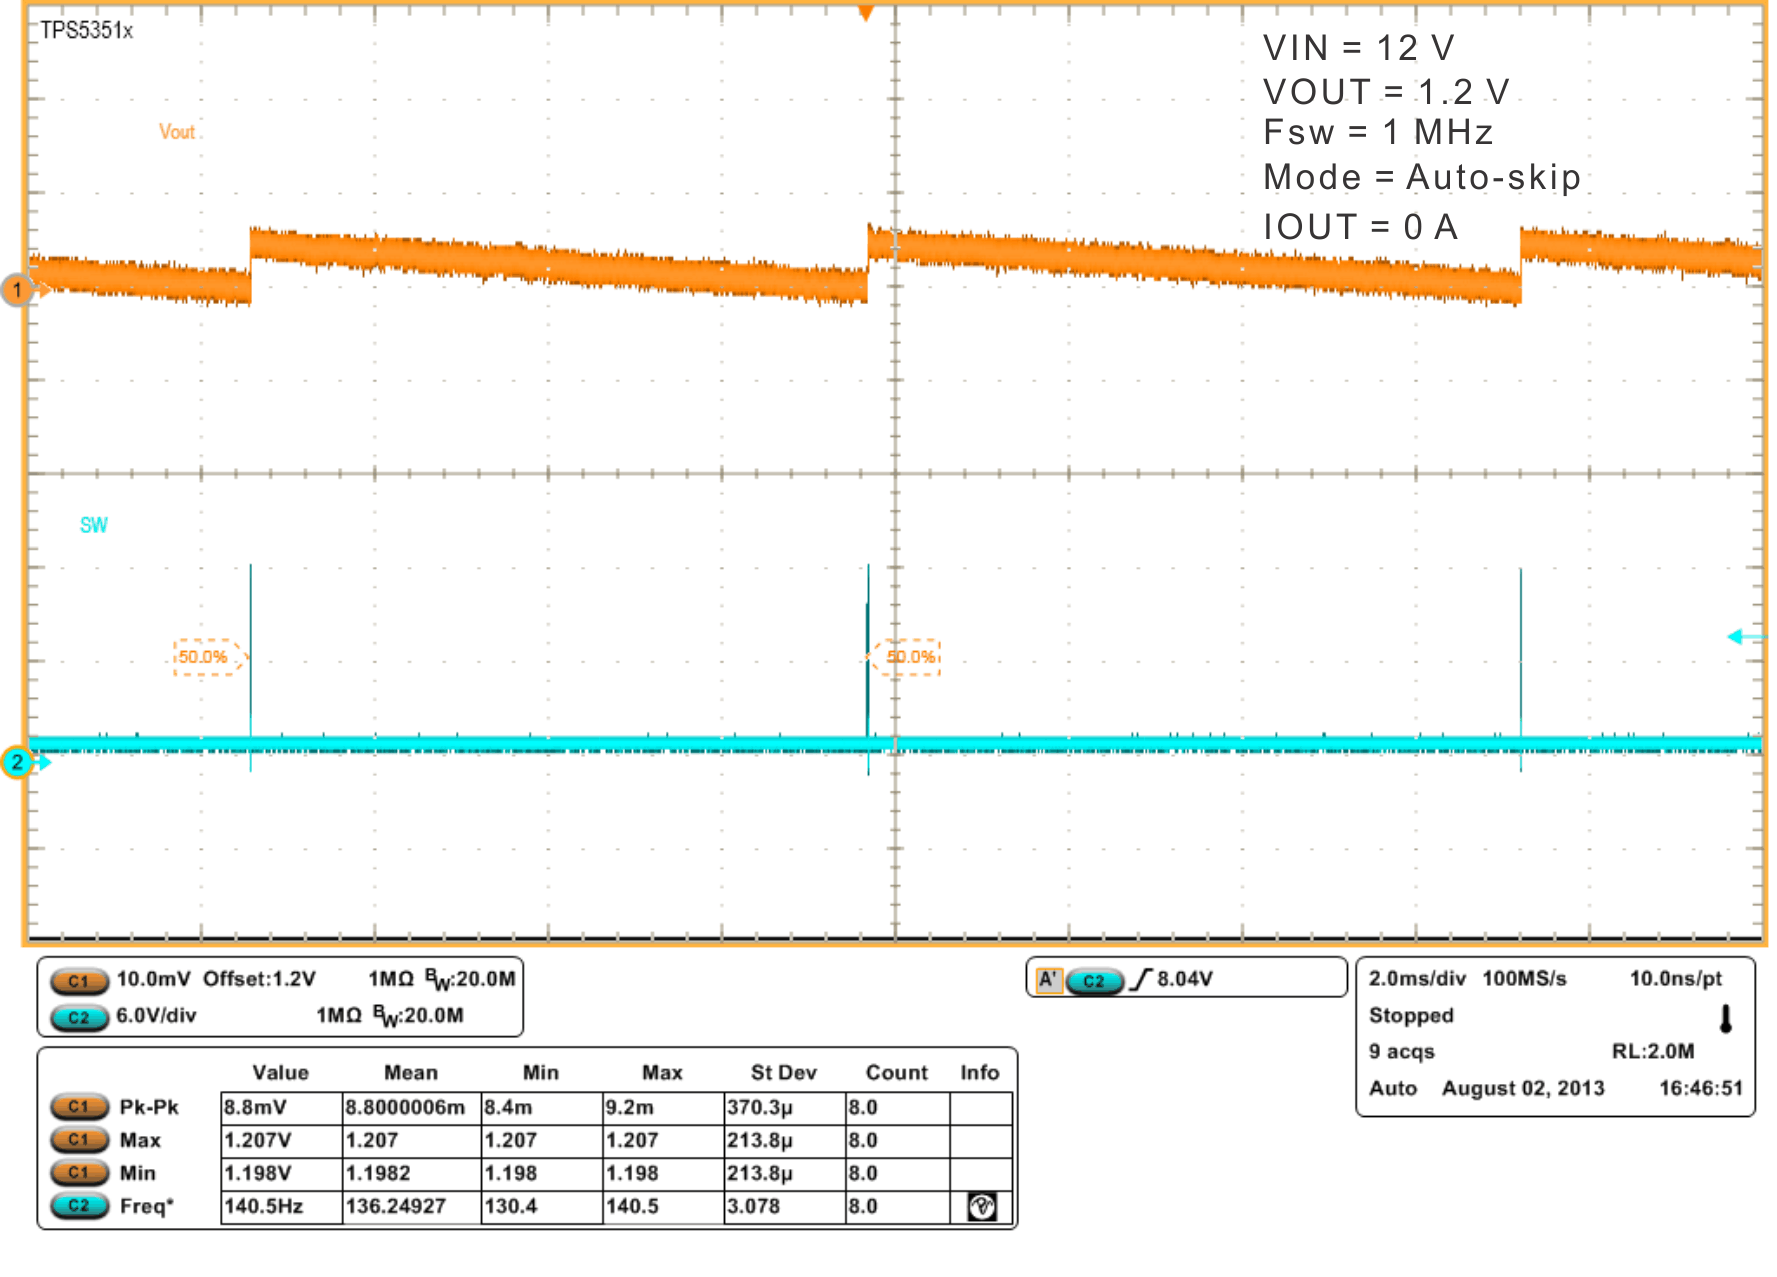Select the C2 channel badge showing 6.0V/div

click(x=80, y=1016)
